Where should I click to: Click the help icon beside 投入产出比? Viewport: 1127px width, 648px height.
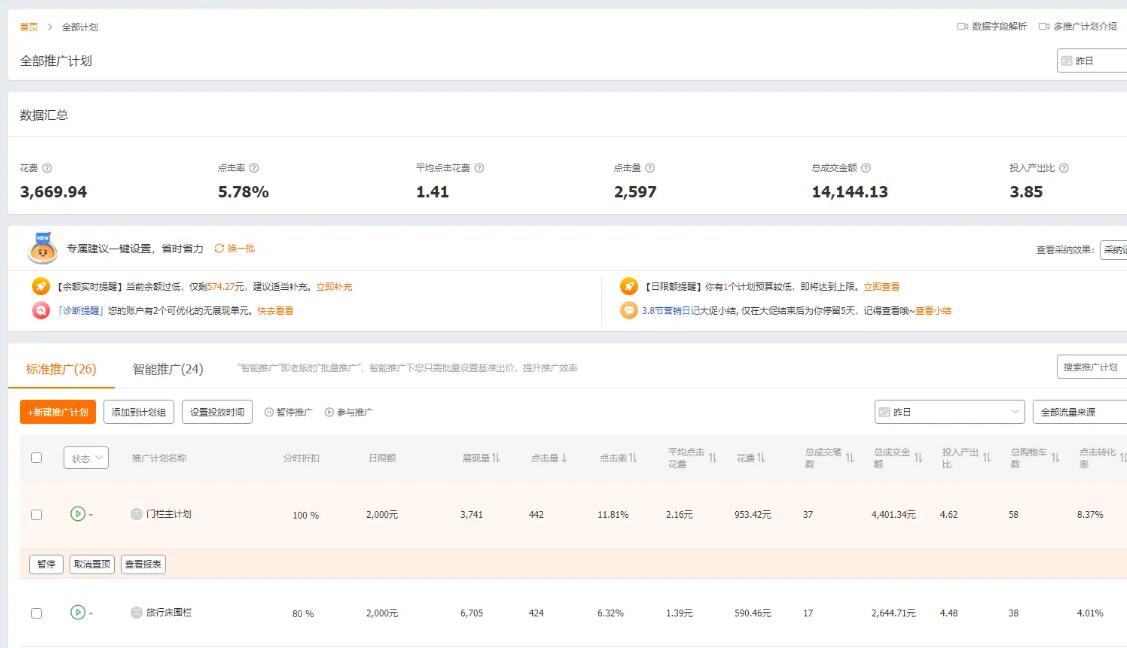click(x=1064, y=168)
